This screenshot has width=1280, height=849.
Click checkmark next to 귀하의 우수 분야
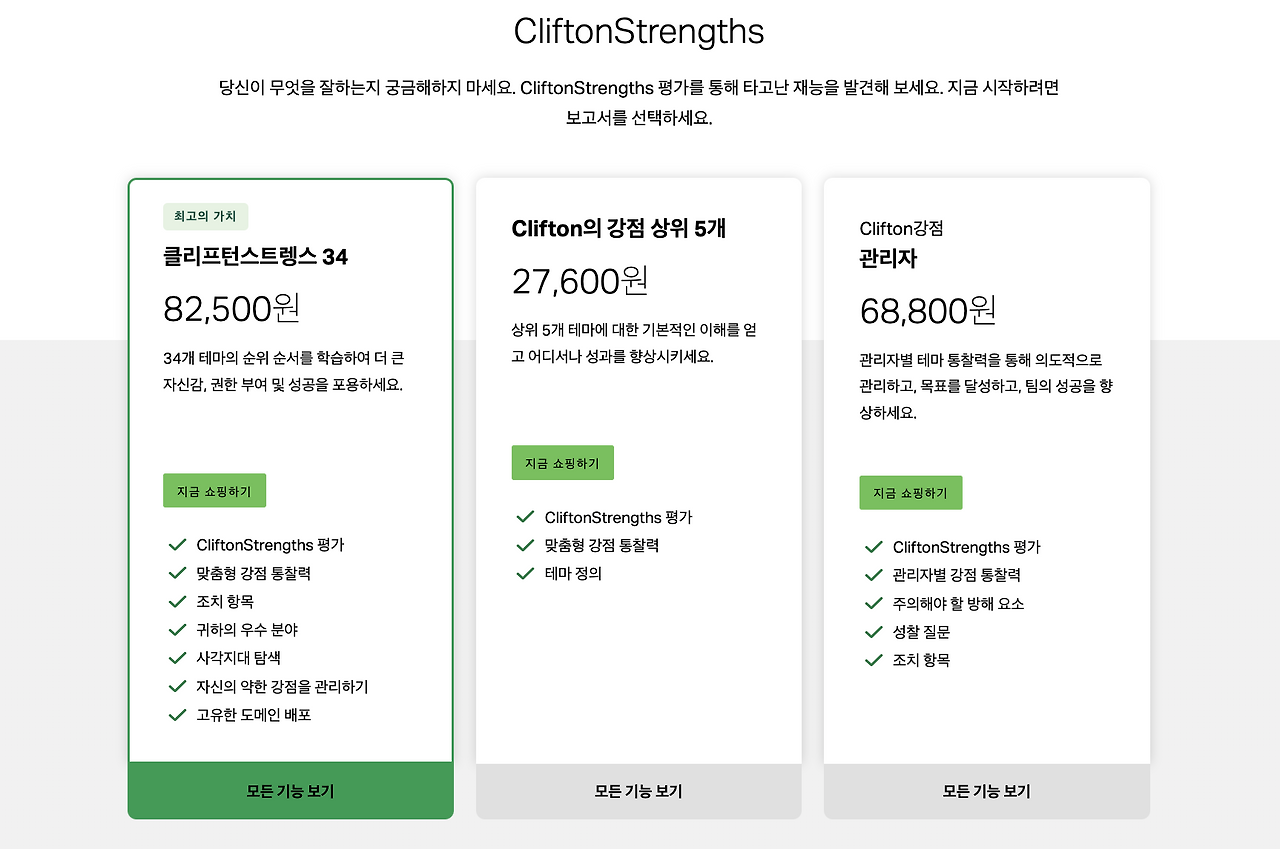178,630
